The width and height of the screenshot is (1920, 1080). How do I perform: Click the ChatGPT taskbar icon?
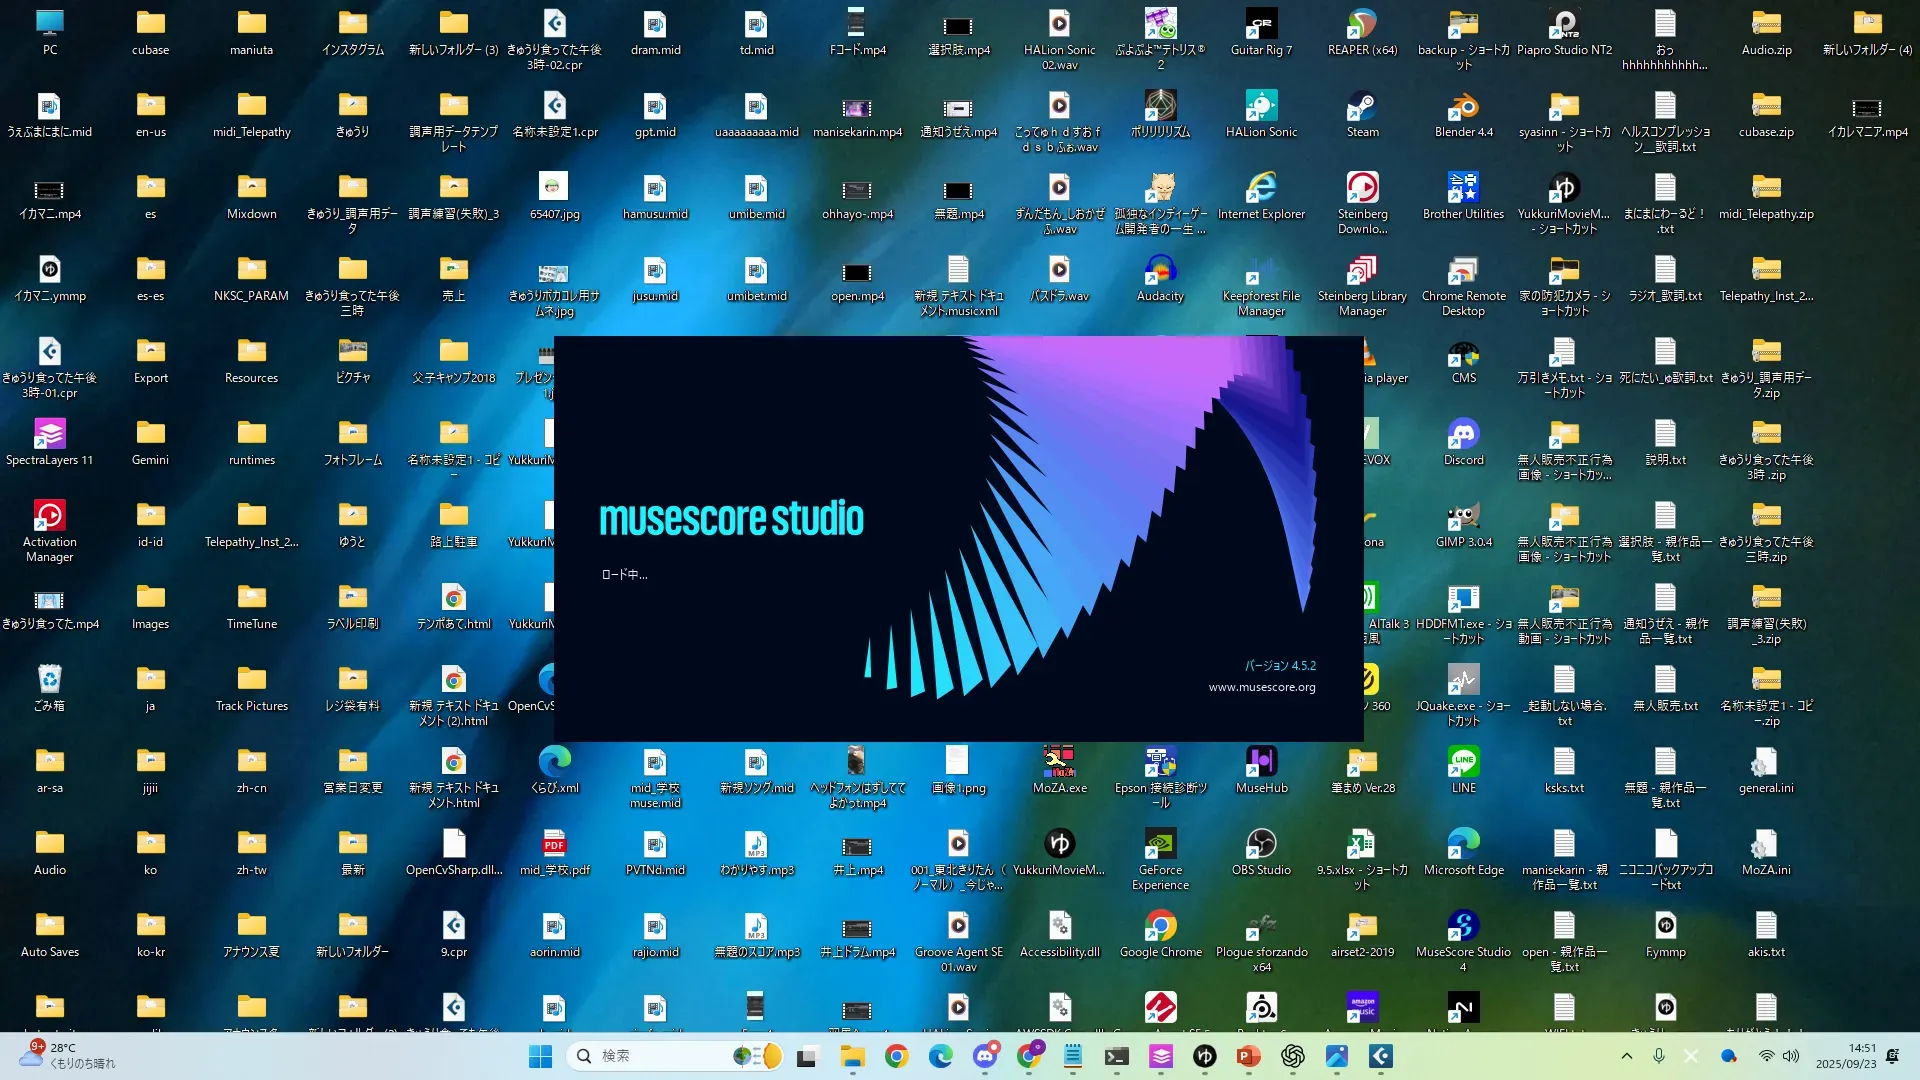[1292, 1056]
